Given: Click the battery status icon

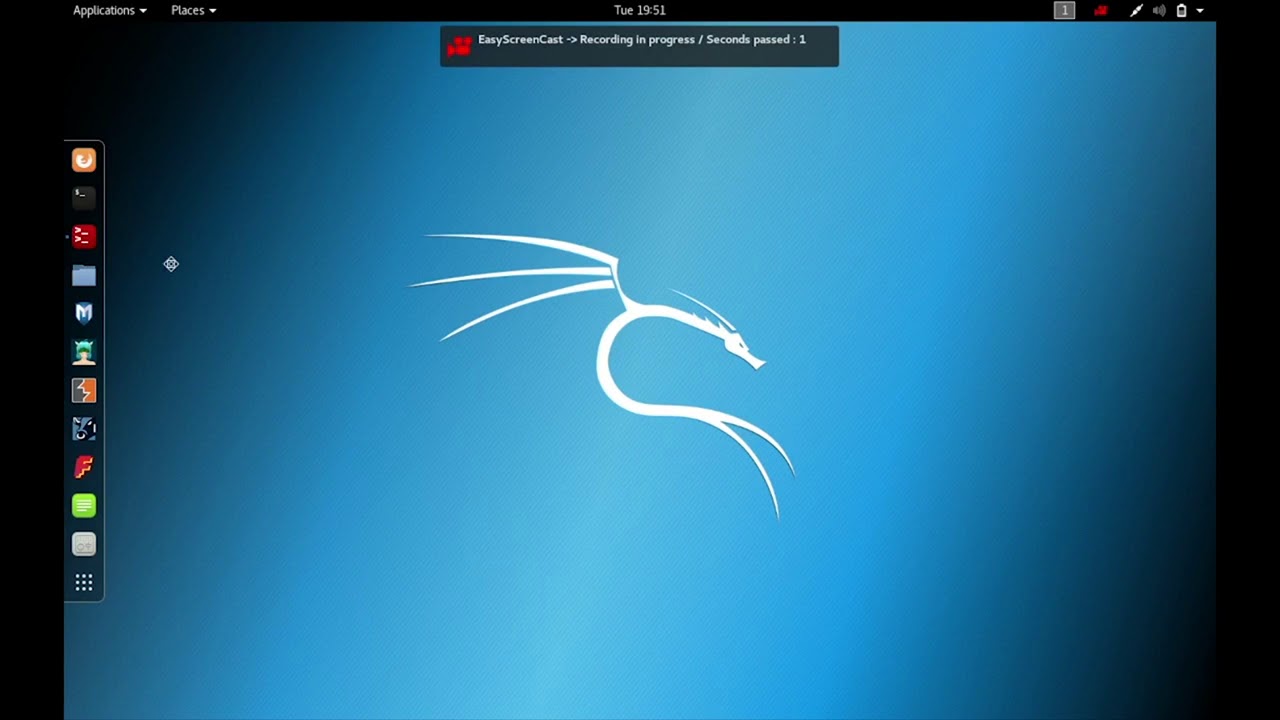Looking at the screenshot, I should [1181, 10].
